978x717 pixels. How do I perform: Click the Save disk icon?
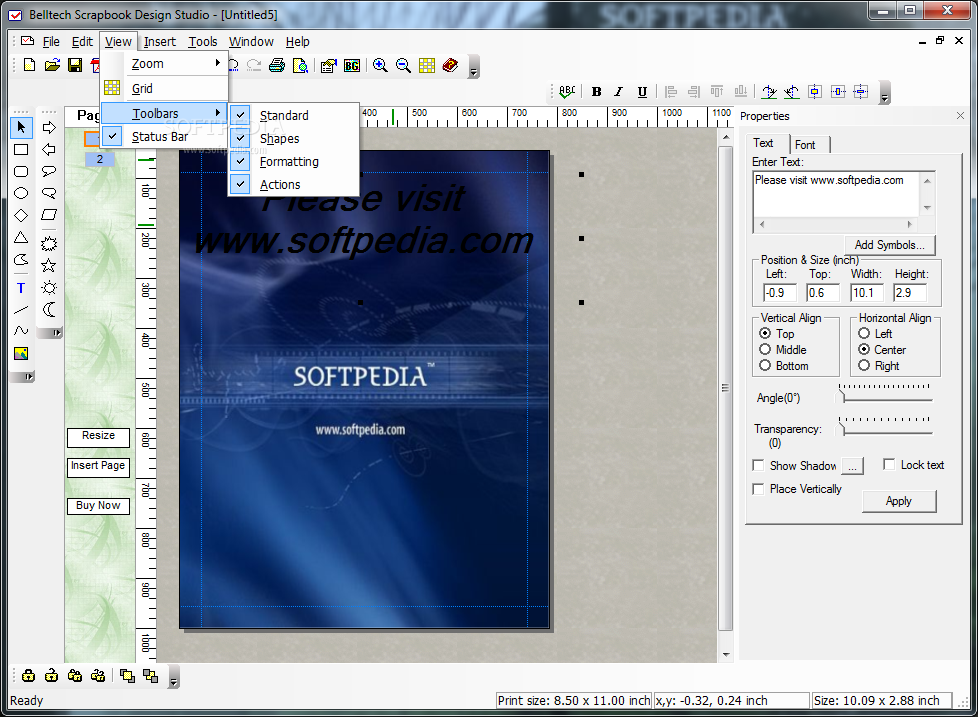click(75, 65)
